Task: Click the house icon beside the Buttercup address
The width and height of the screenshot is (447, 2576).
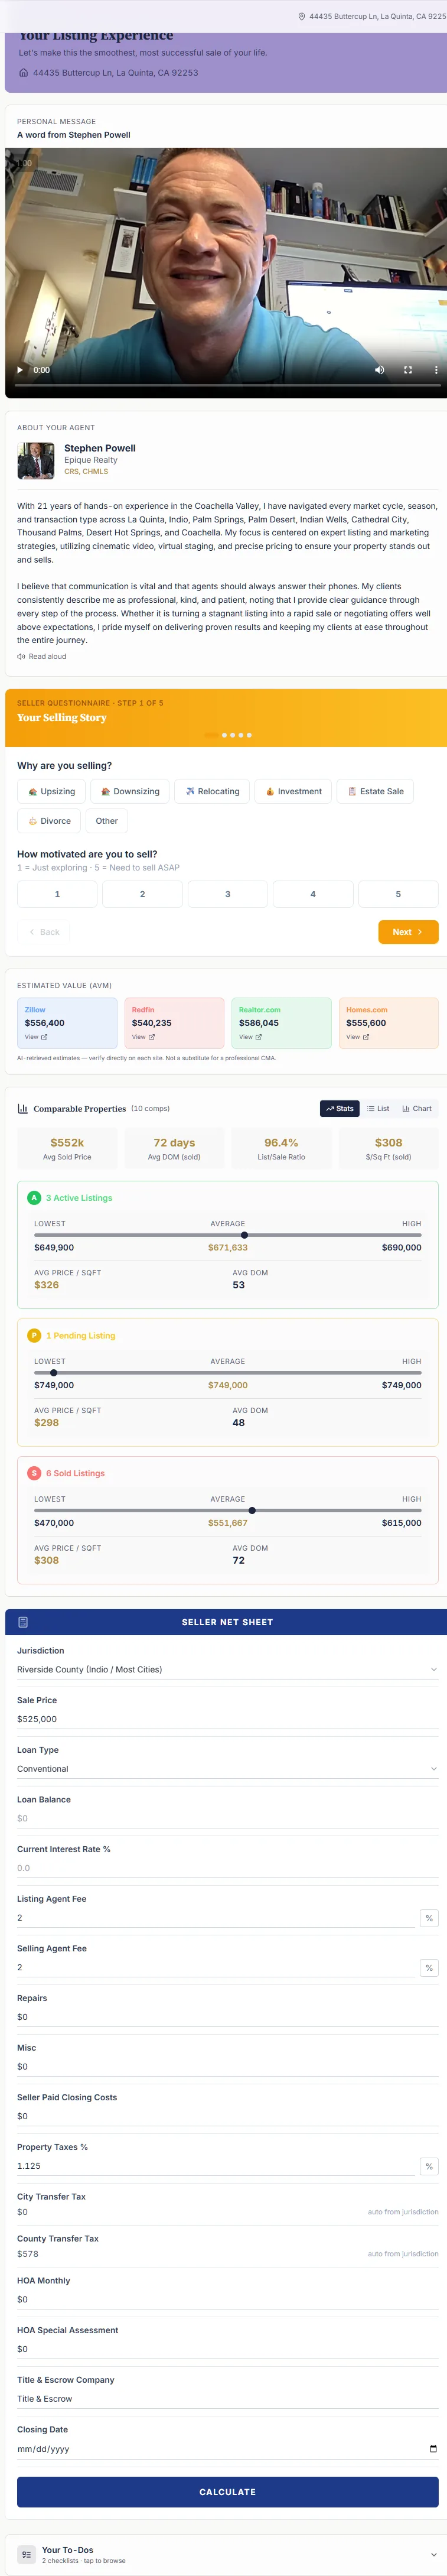Action: tap(24, 73)
